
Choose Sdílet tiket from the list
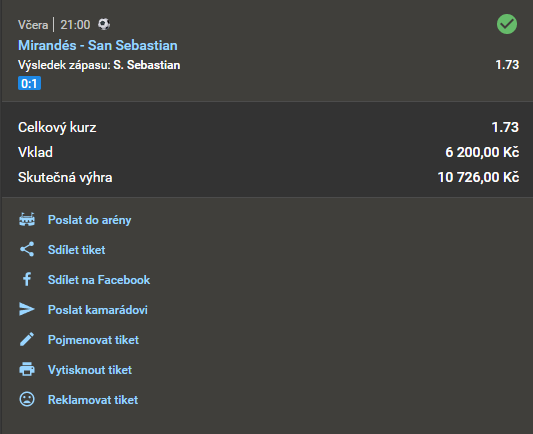point(76,250)
